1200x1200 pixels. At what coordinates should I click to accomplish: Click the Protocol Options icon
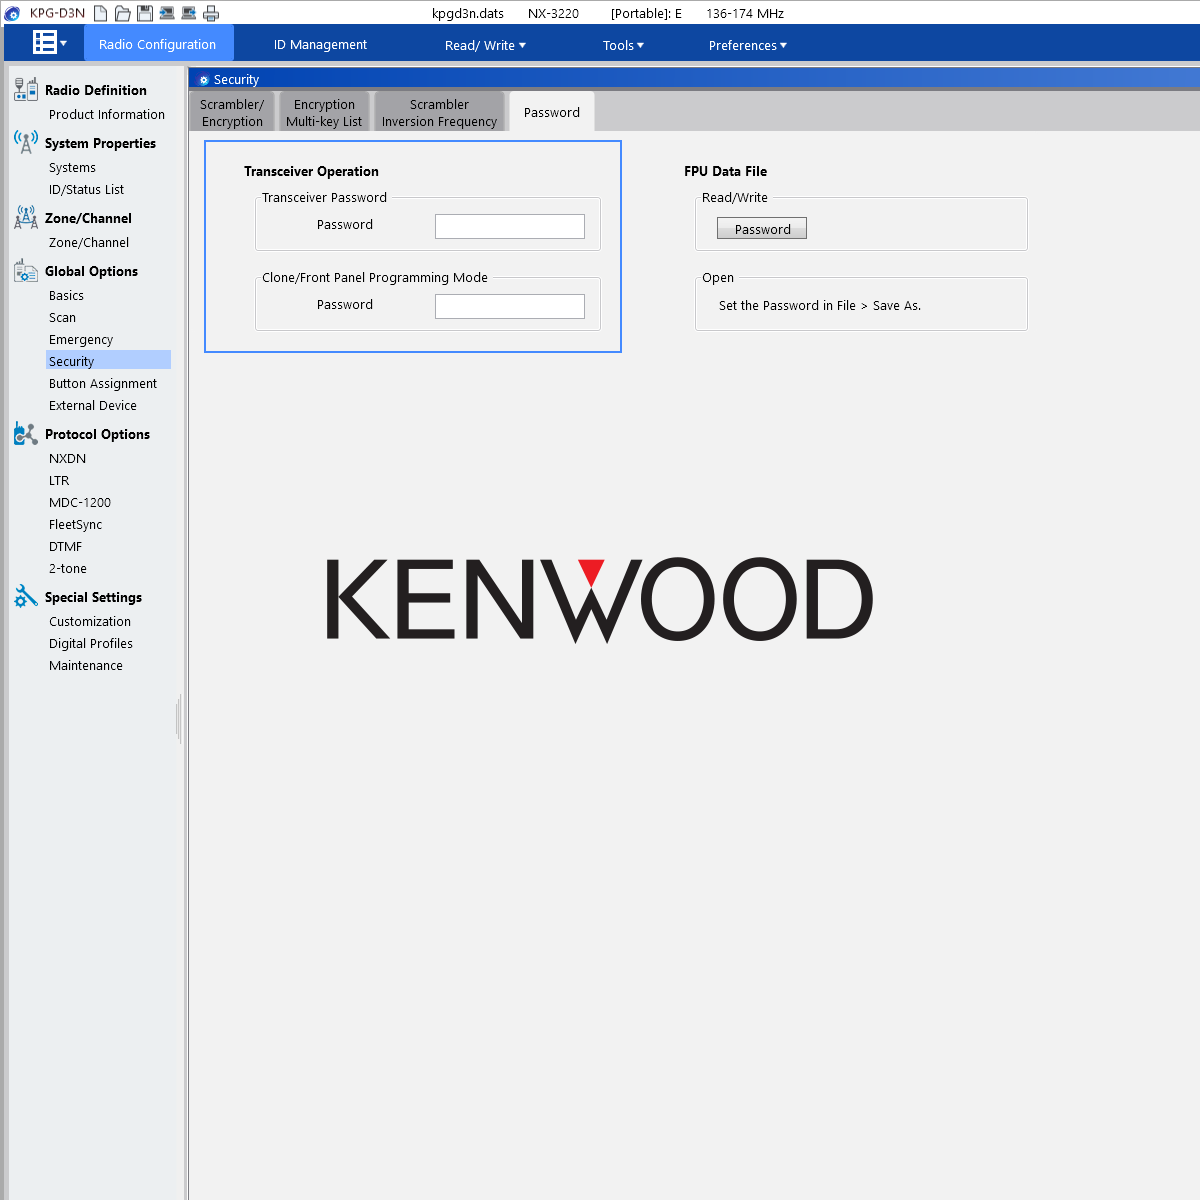[25, 434]
